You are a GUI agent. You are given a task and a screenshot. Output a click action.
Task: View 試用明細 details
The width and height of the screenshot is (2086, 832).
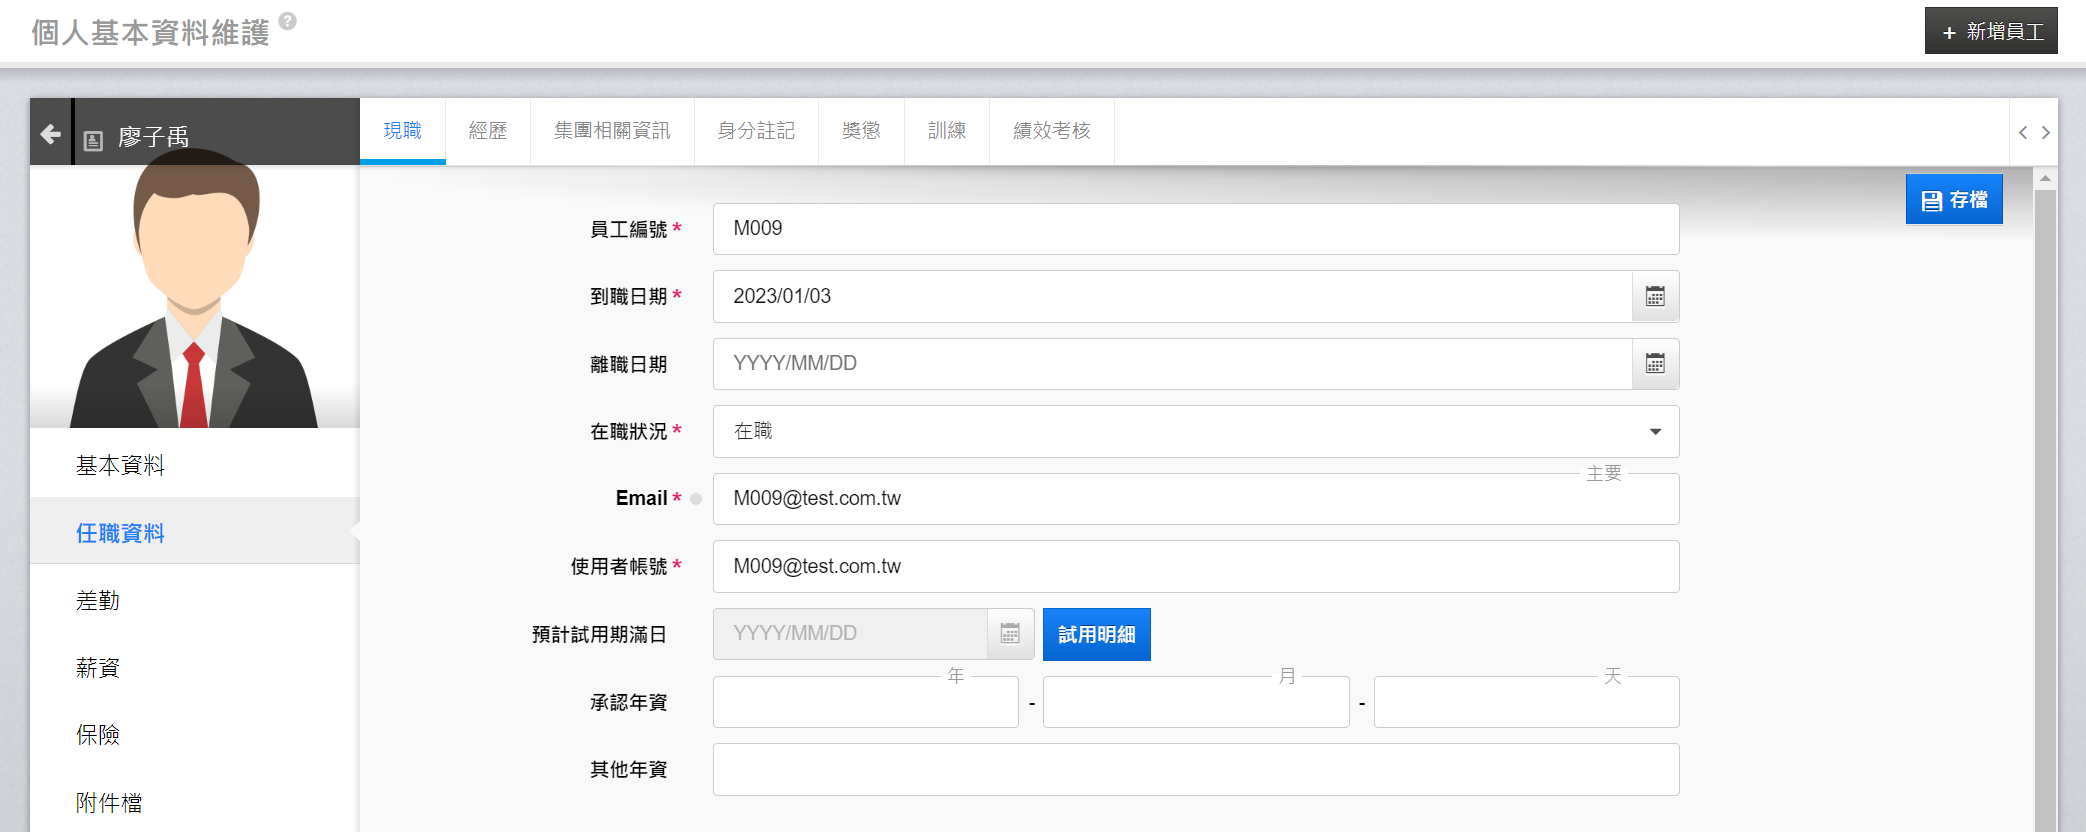click(1096, 635)
